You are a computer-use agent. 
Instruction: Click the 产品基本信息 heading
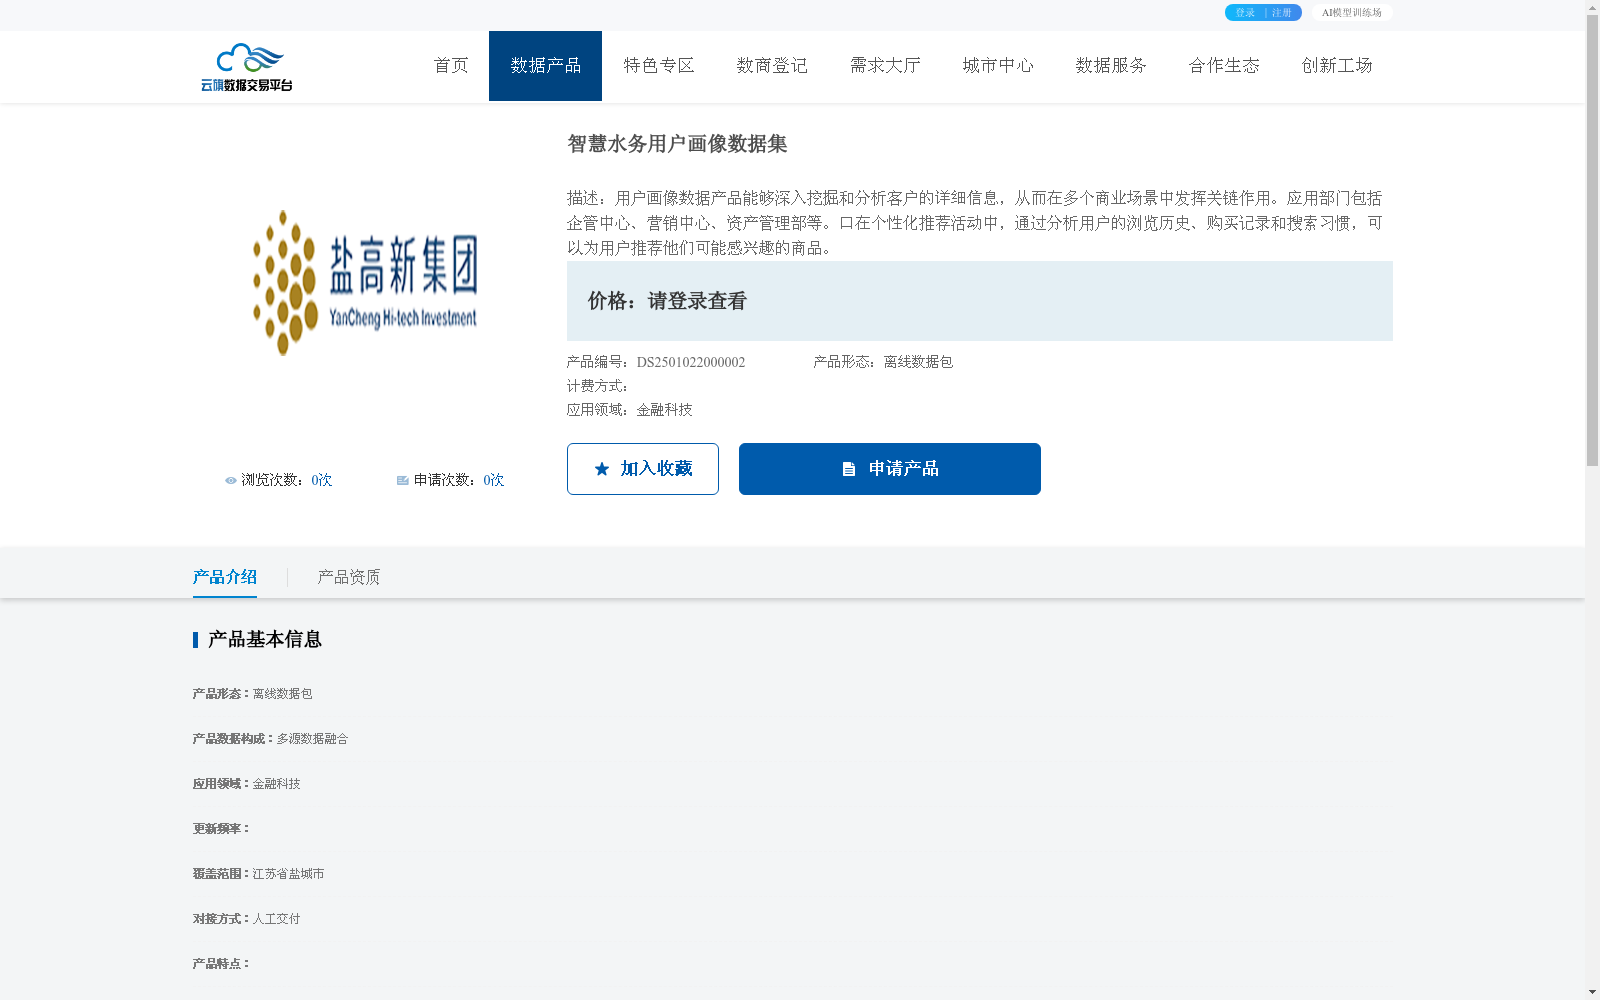[x=265, y=640]
